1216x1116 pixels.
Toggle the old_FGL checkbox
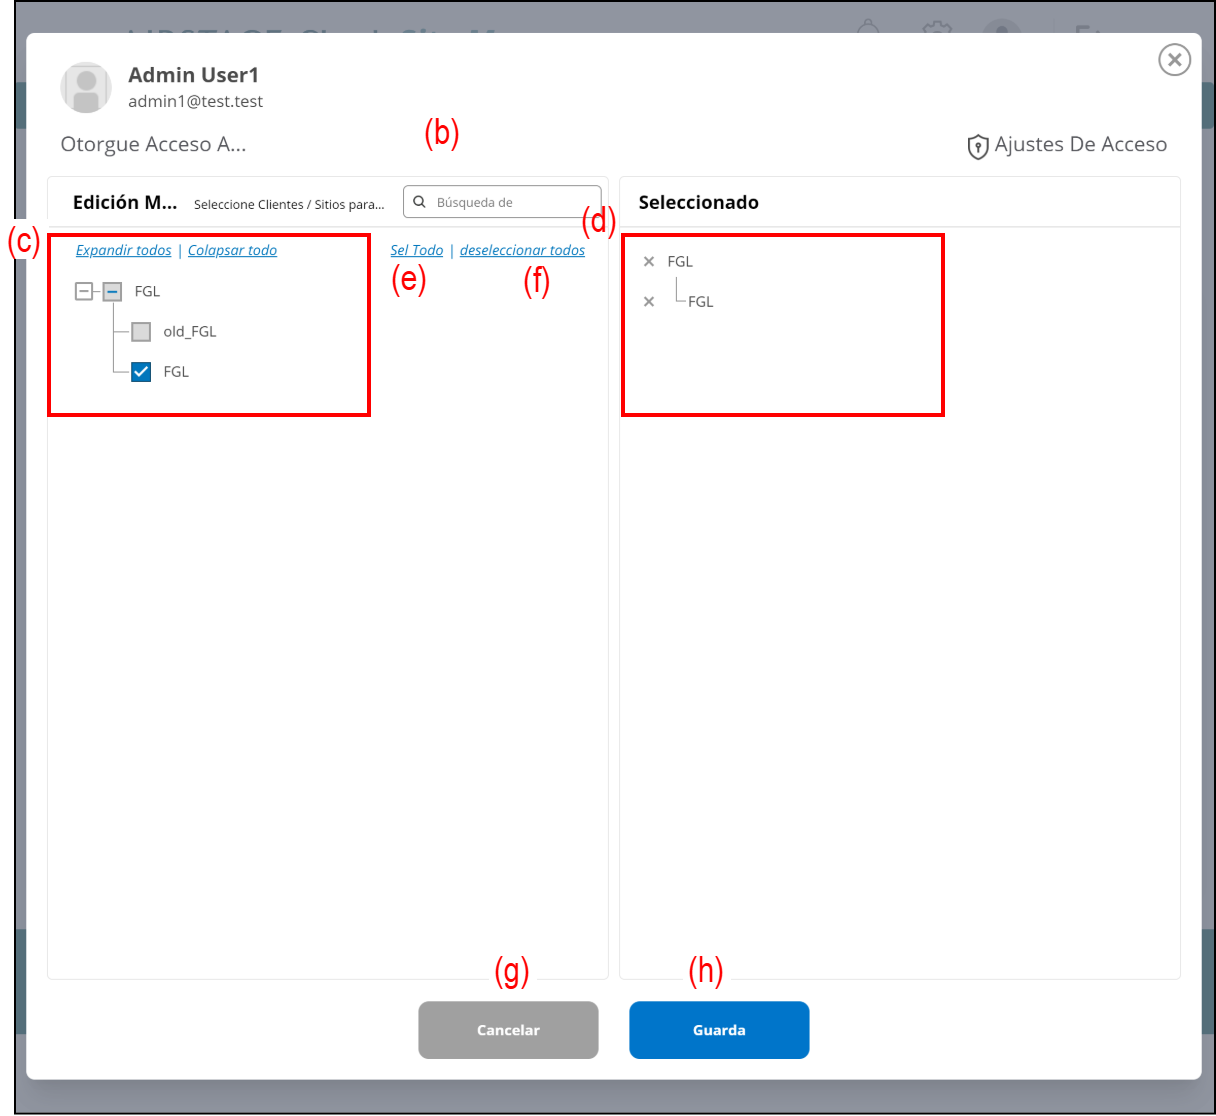[x=141, y=332]
